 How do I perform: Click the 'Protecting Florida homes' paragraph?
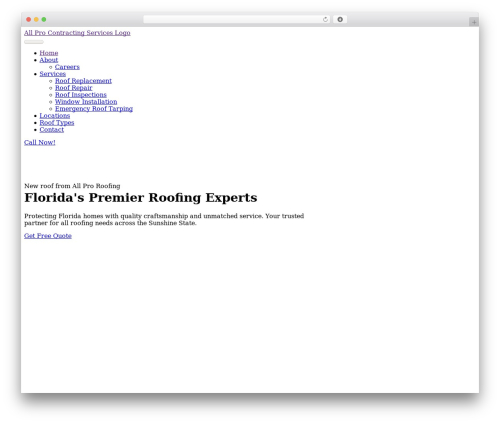coord(164,220)
